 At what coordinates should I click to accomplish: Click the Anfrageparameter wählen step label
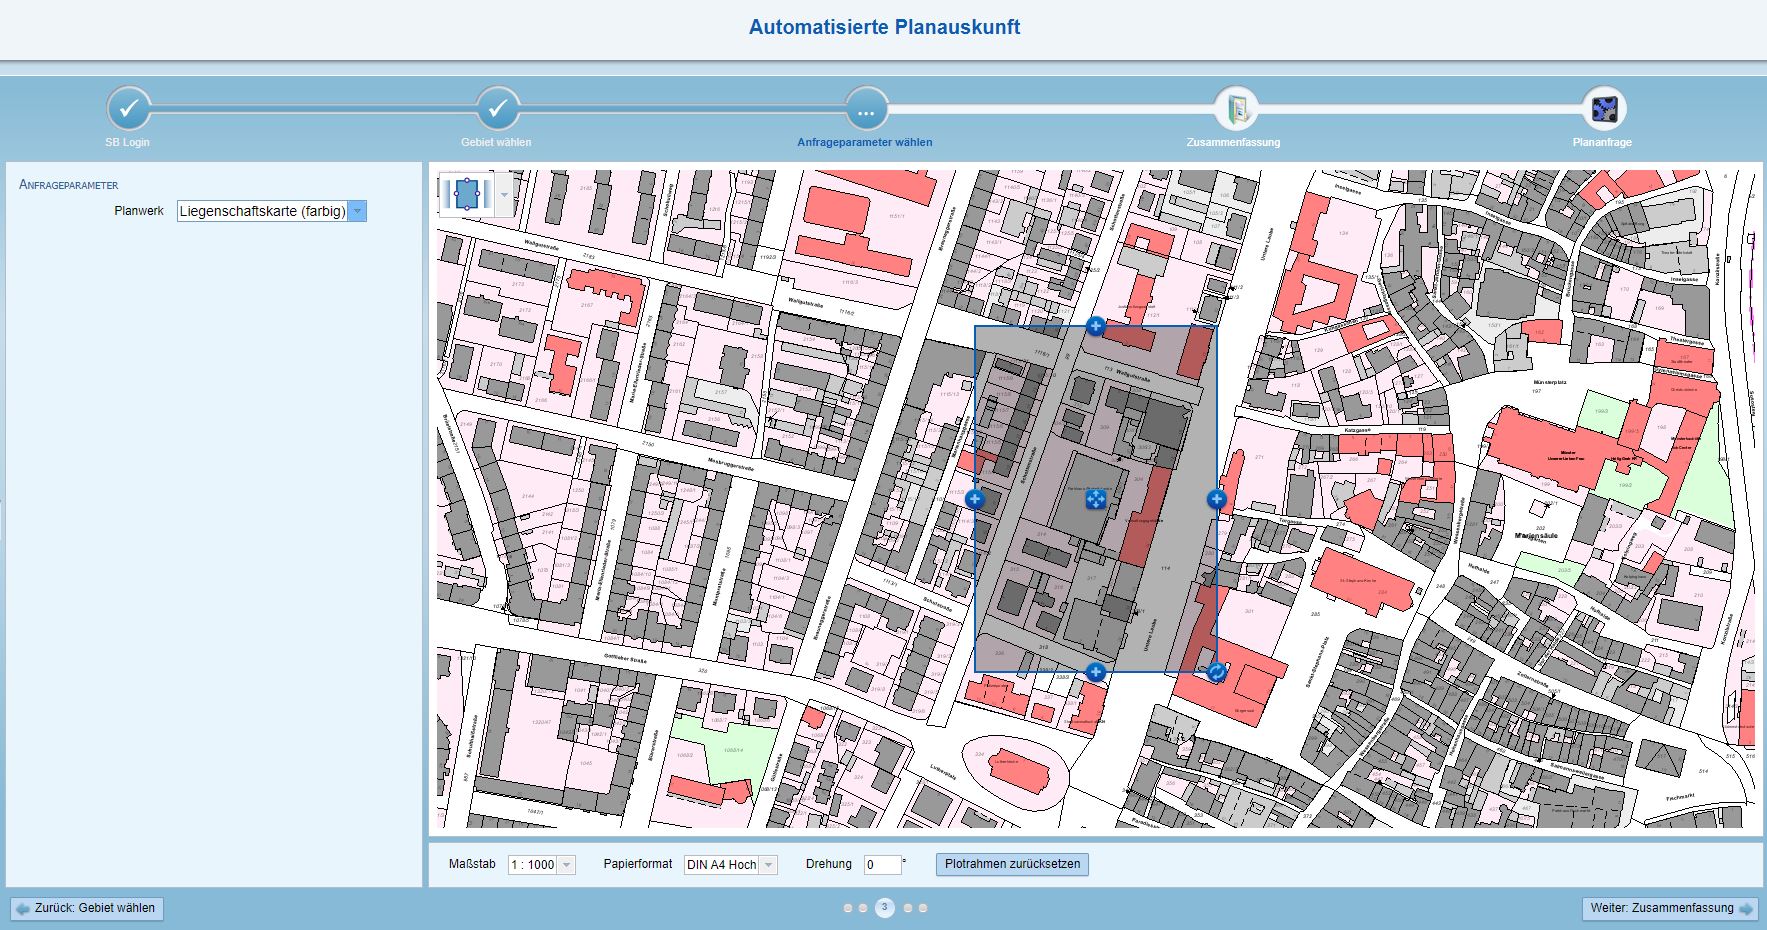click(x=865, y=142)
